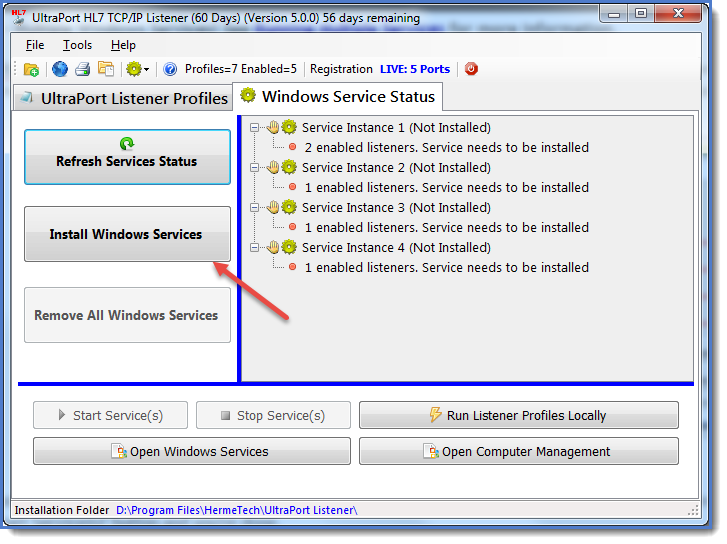This screenshot has height=544, width=727.
Task: Open the File menu
Action: click(35, 45)
